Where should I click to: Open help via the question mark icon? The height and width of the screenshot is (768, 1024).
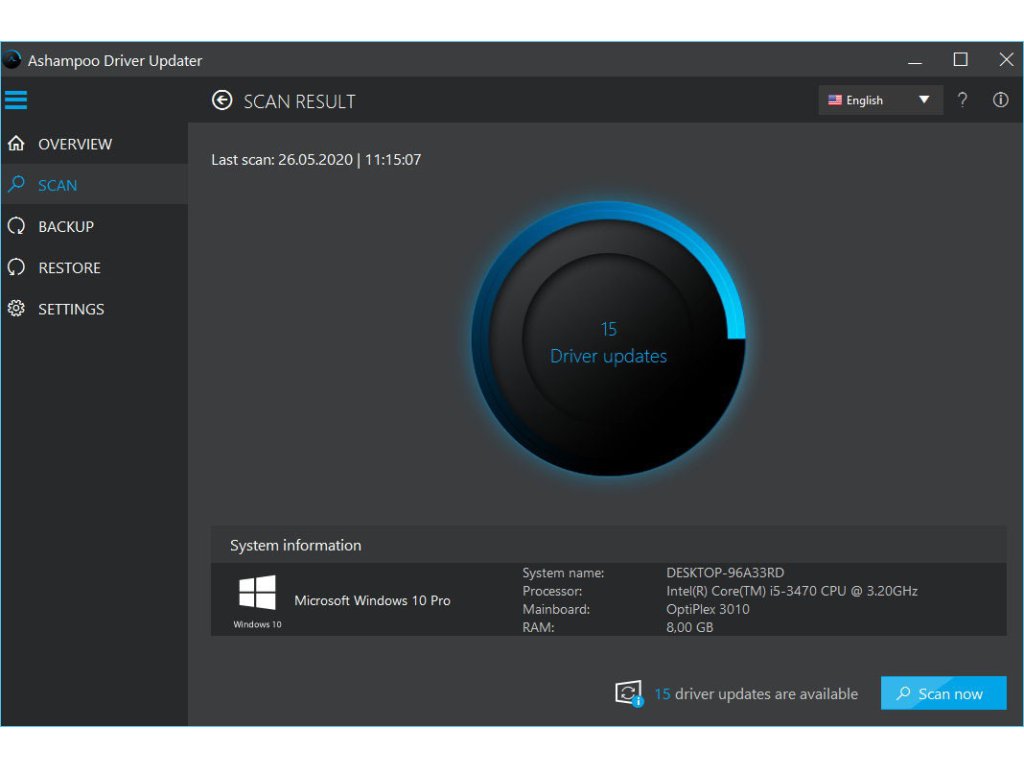click(x=962, y=100)
